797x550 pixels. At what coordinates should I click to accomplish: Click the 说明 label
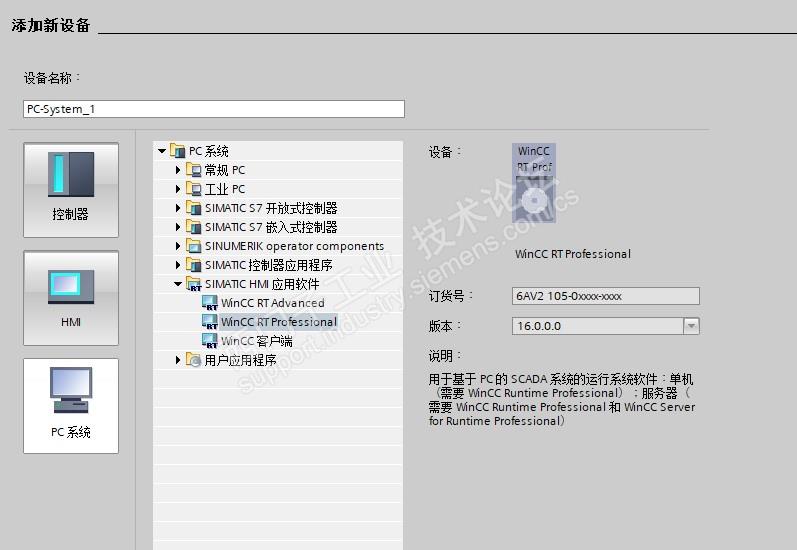pos(445,355)
